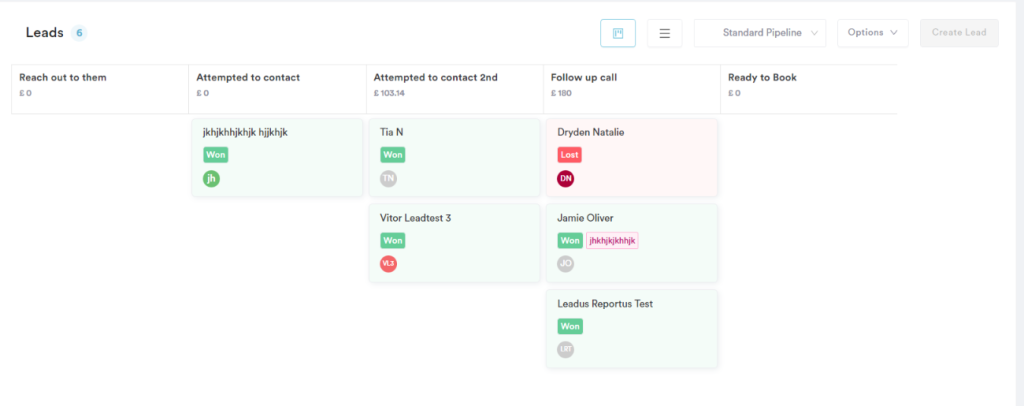
Task: Open the Standard Pipeline dropdown
Action: point(760,33)
